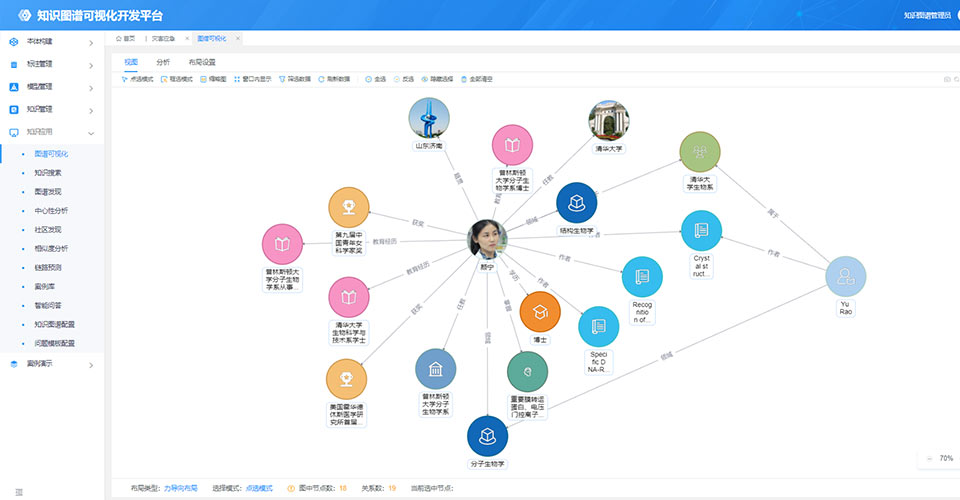The width and height of the screenshot is (960, 500).
Task: Click the 分子生物学 graph node
Action: click(x=487, y=436)
